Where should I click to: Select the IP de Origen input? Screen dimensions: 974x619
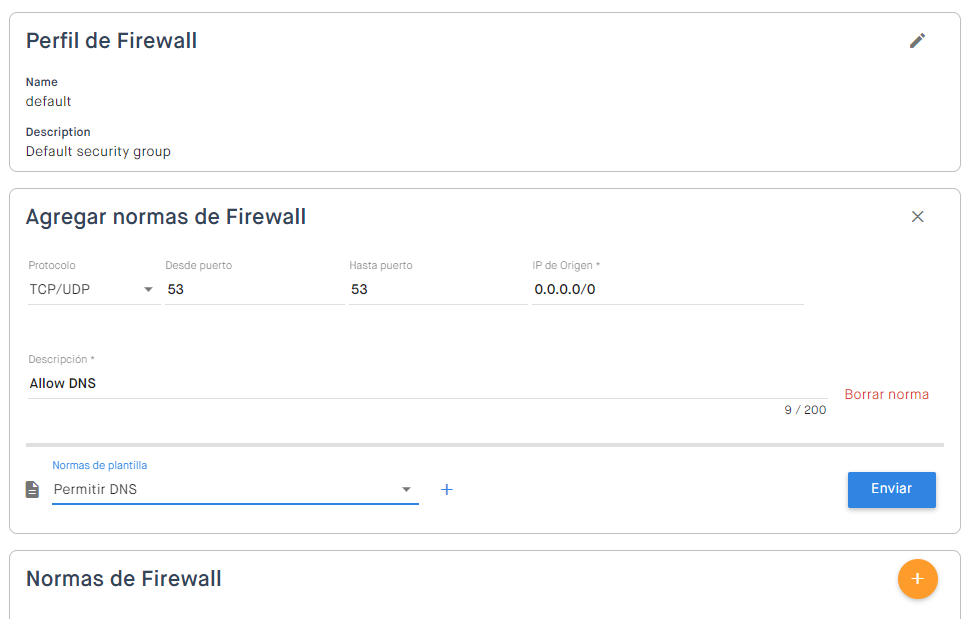point(667,290)
